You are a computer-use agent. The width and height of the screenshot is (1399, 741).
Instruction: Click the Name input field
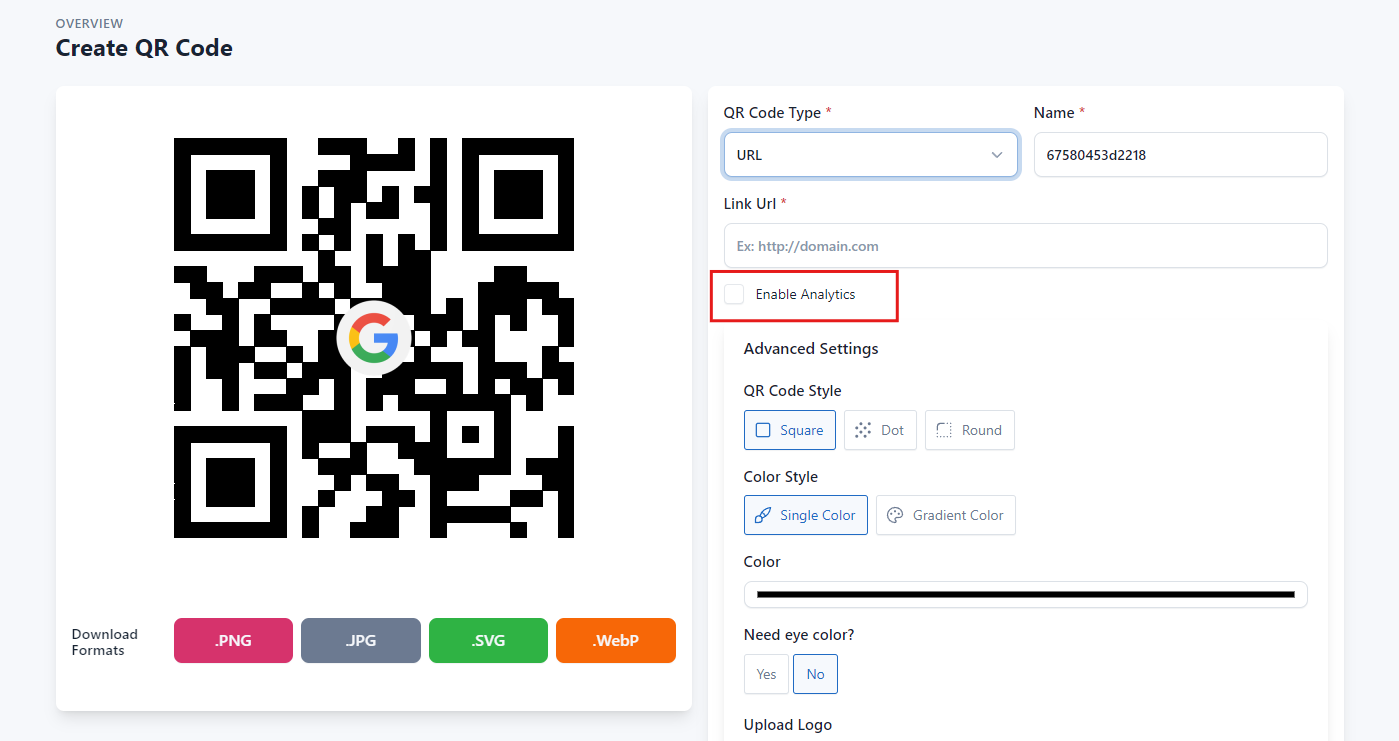point(1180,155)
